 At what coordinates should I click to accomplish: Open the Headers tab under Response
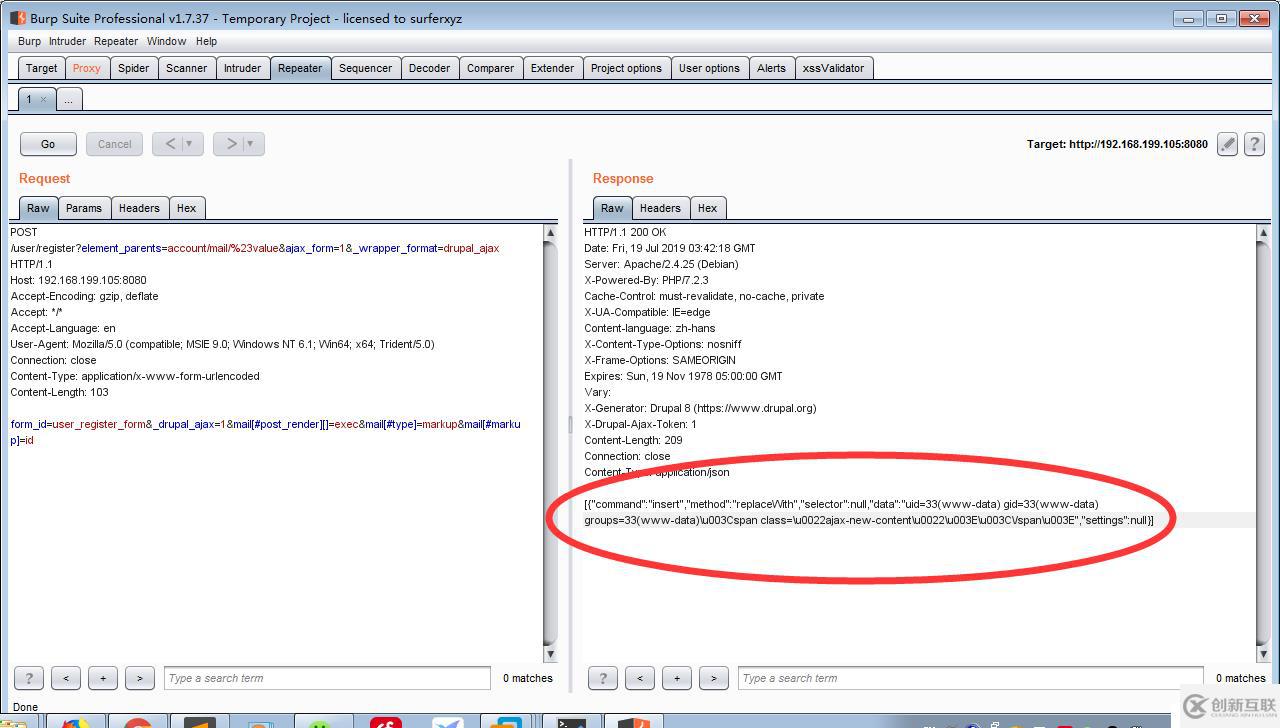tap(660, 208)
